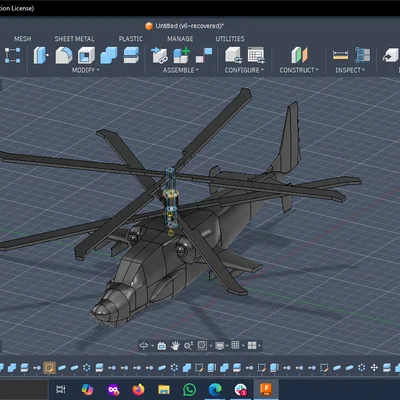This screenshot has width=400, height=400.
Task: Expand the Display Settings dropdown arrow
Action: coord(227,346)
